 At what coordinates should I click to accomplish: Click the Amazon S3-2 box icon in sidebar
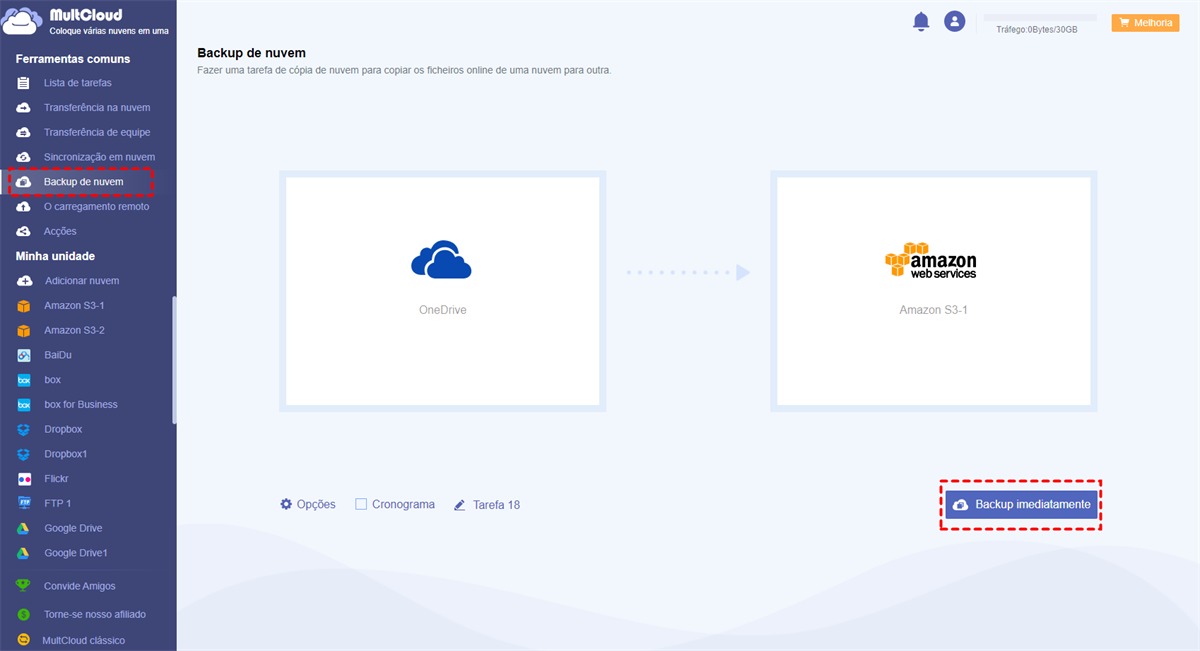pyautogui.click(x=24, y=330)
